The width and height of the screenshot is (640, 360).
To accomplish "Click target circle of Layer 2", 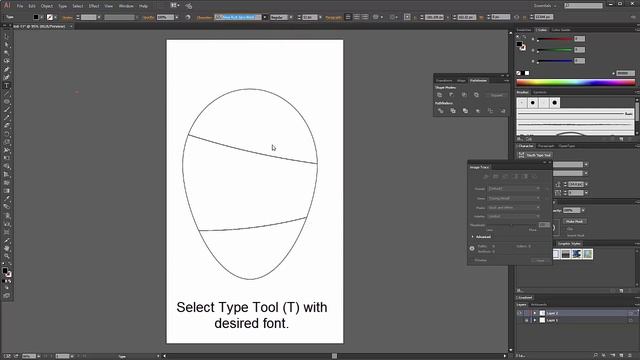I will (x=631, y=313).
